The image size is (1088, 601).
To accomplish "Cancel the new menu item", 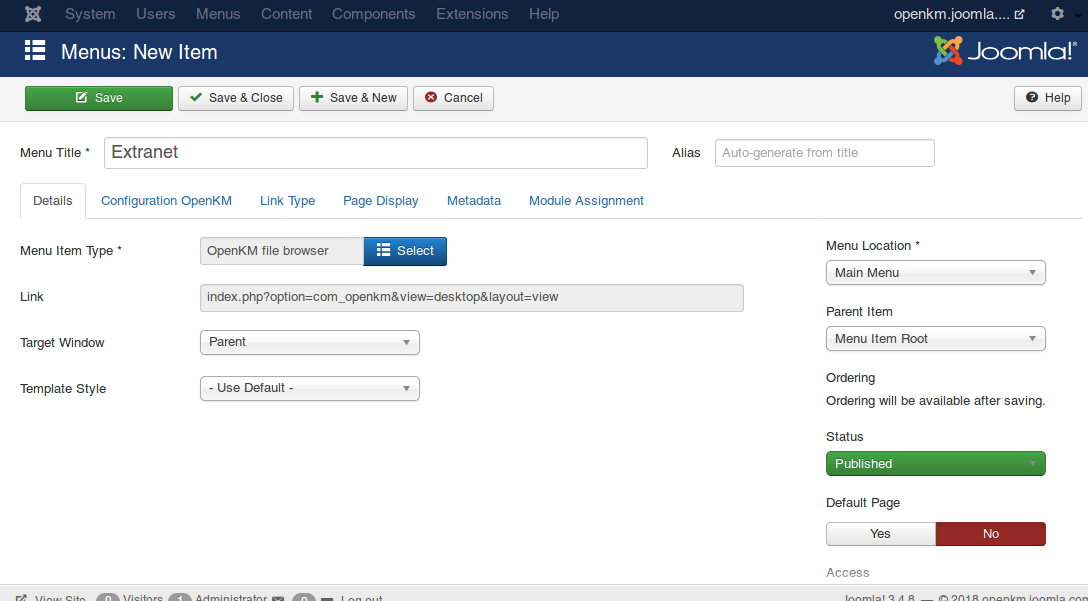I will point(453,98).
